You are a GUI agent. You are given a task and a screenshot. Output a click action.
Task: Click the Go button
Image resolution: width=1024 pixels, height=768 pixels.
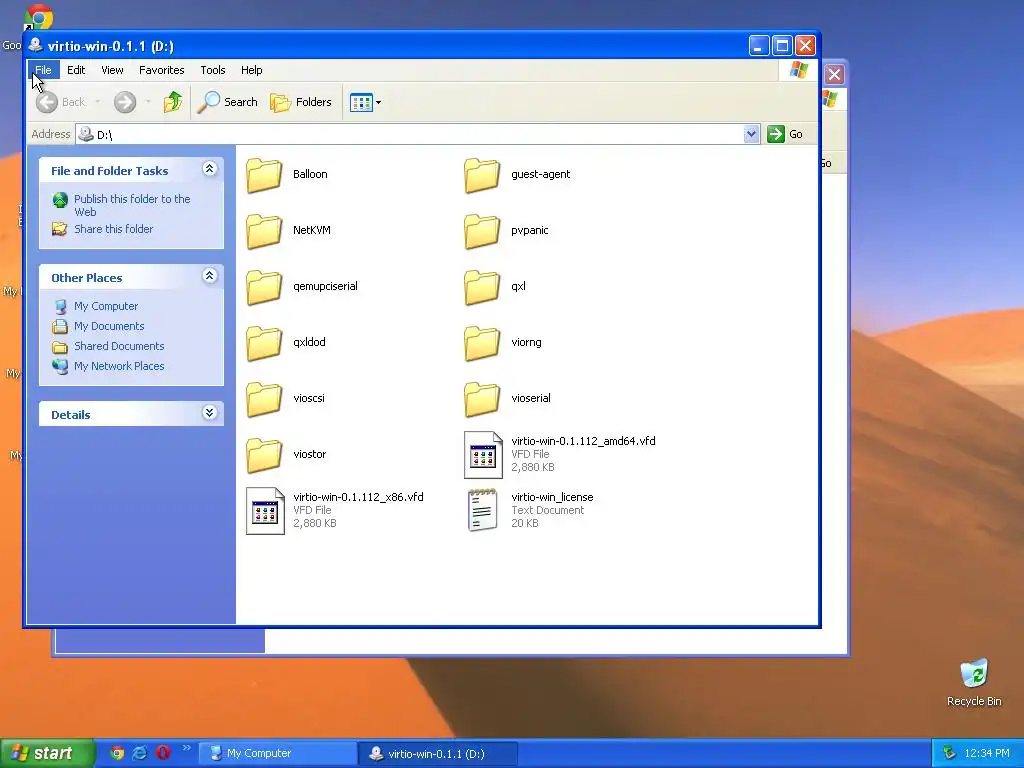tap(785, 134)
